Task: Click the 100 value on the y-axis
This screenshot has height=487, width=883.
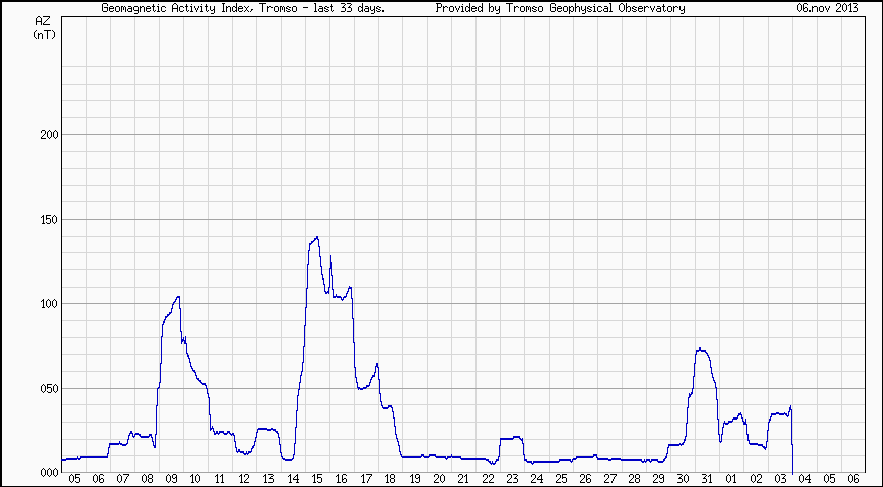Action: [x=45, y=304]
